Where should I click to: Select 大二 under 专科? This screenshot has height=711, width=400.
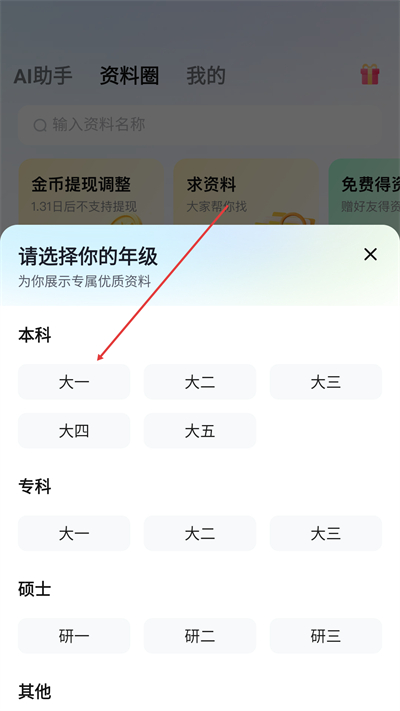200,533
